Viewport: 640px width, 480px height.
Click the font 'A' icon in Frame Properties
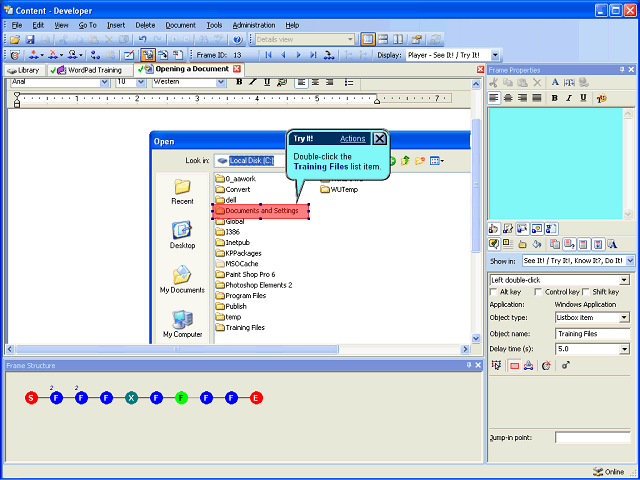pos(555,82)
